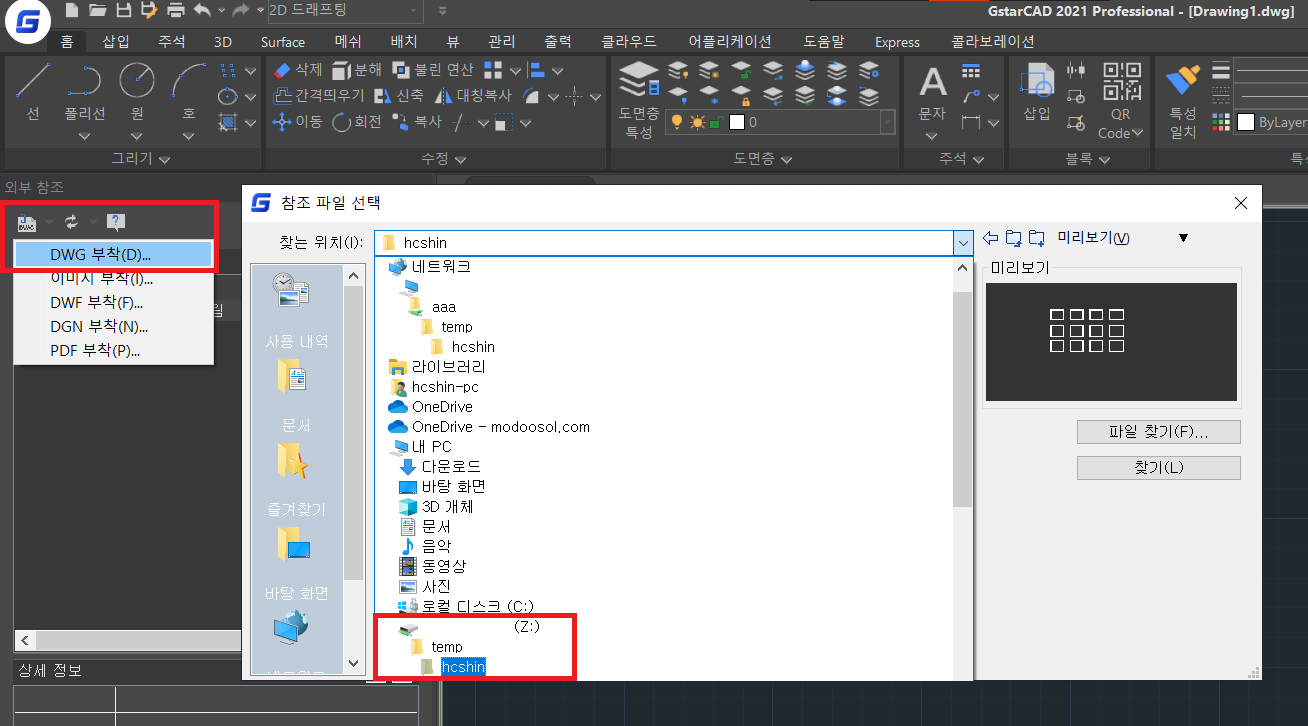Click the Mirror (대칭복사) tool

472,96
